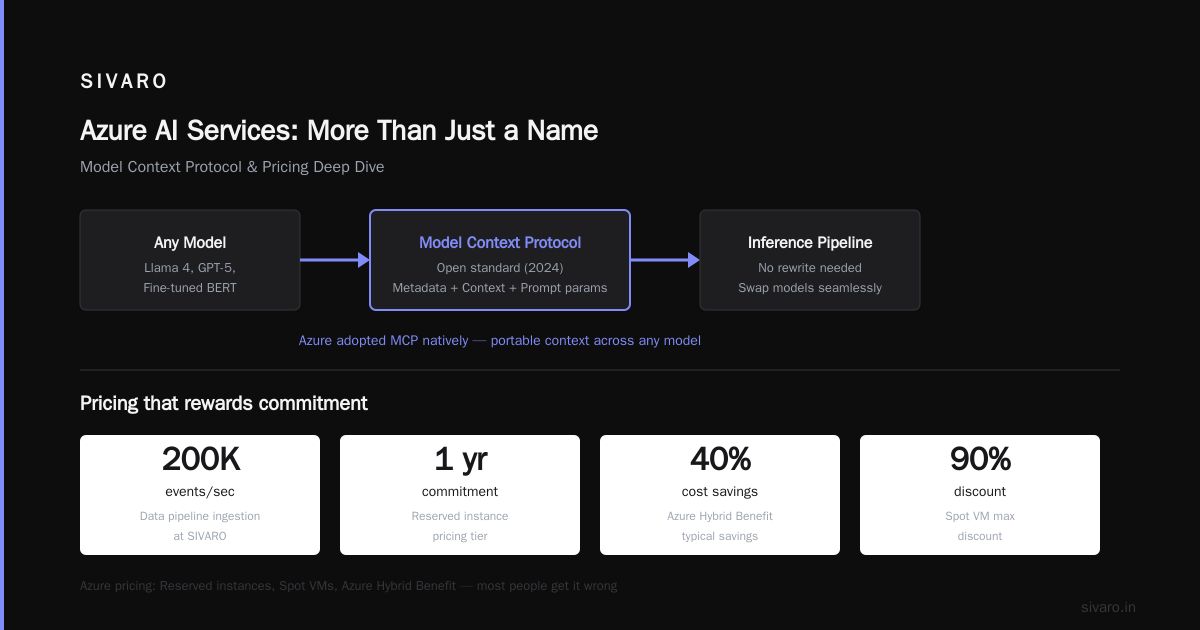
Task: Open the sivaro.in link
Action: [x=1108, y=607]
